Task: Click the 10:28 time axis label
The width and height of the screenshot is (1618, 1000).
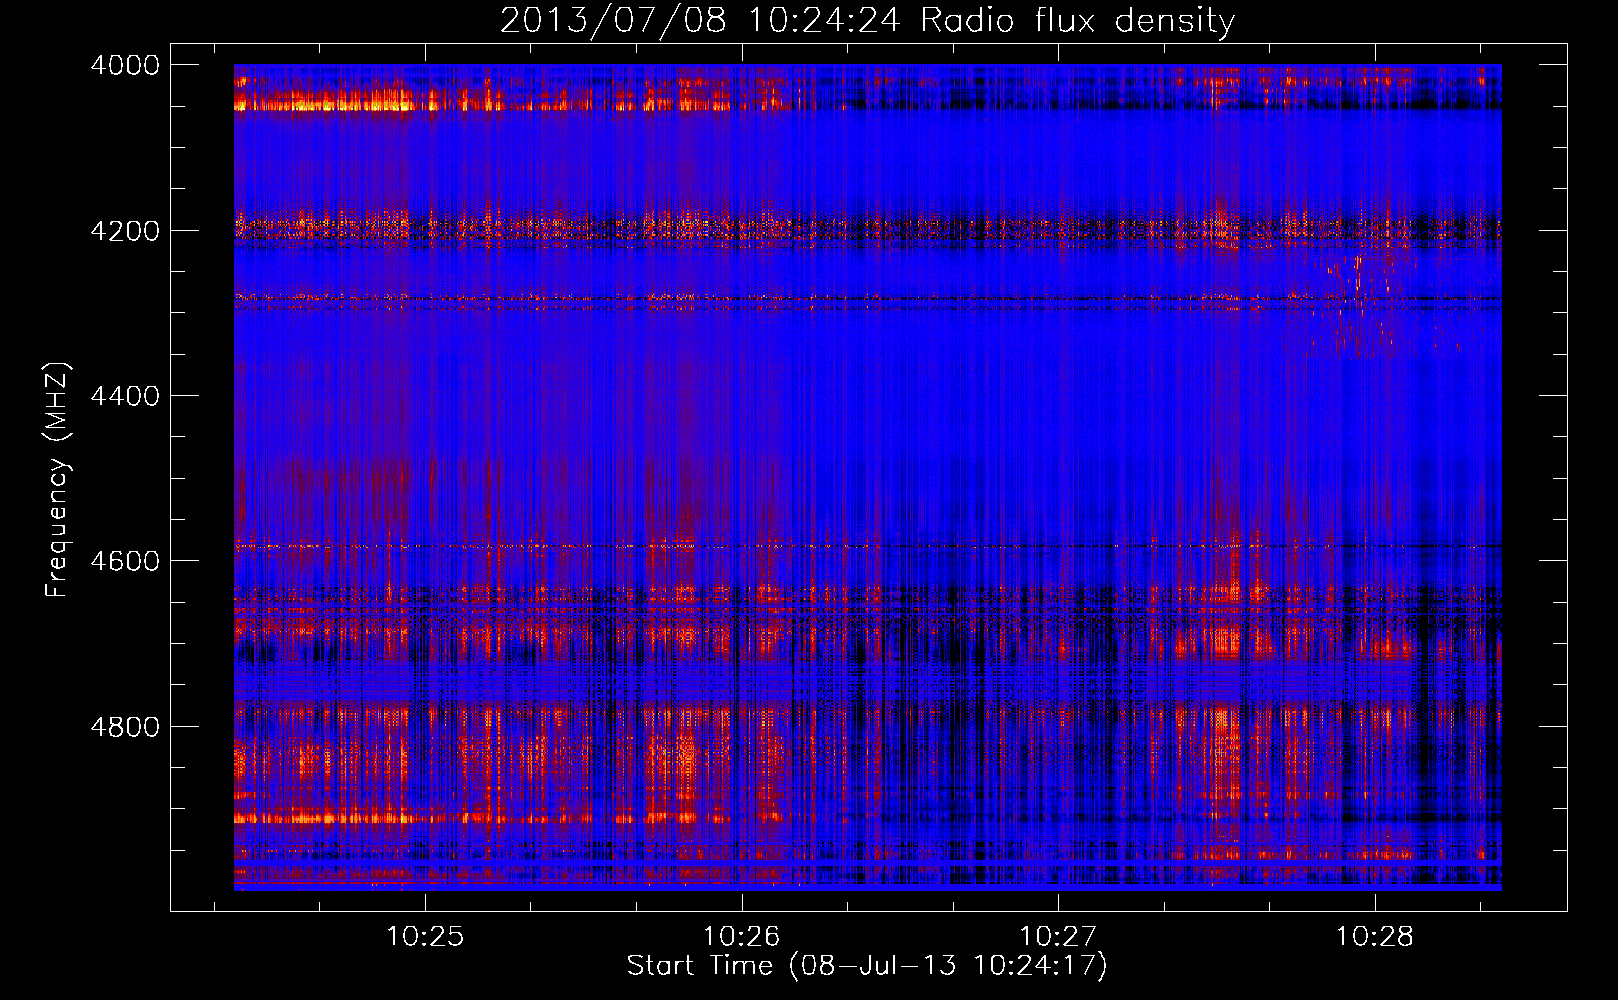Action: click(x=1375, y=937)
